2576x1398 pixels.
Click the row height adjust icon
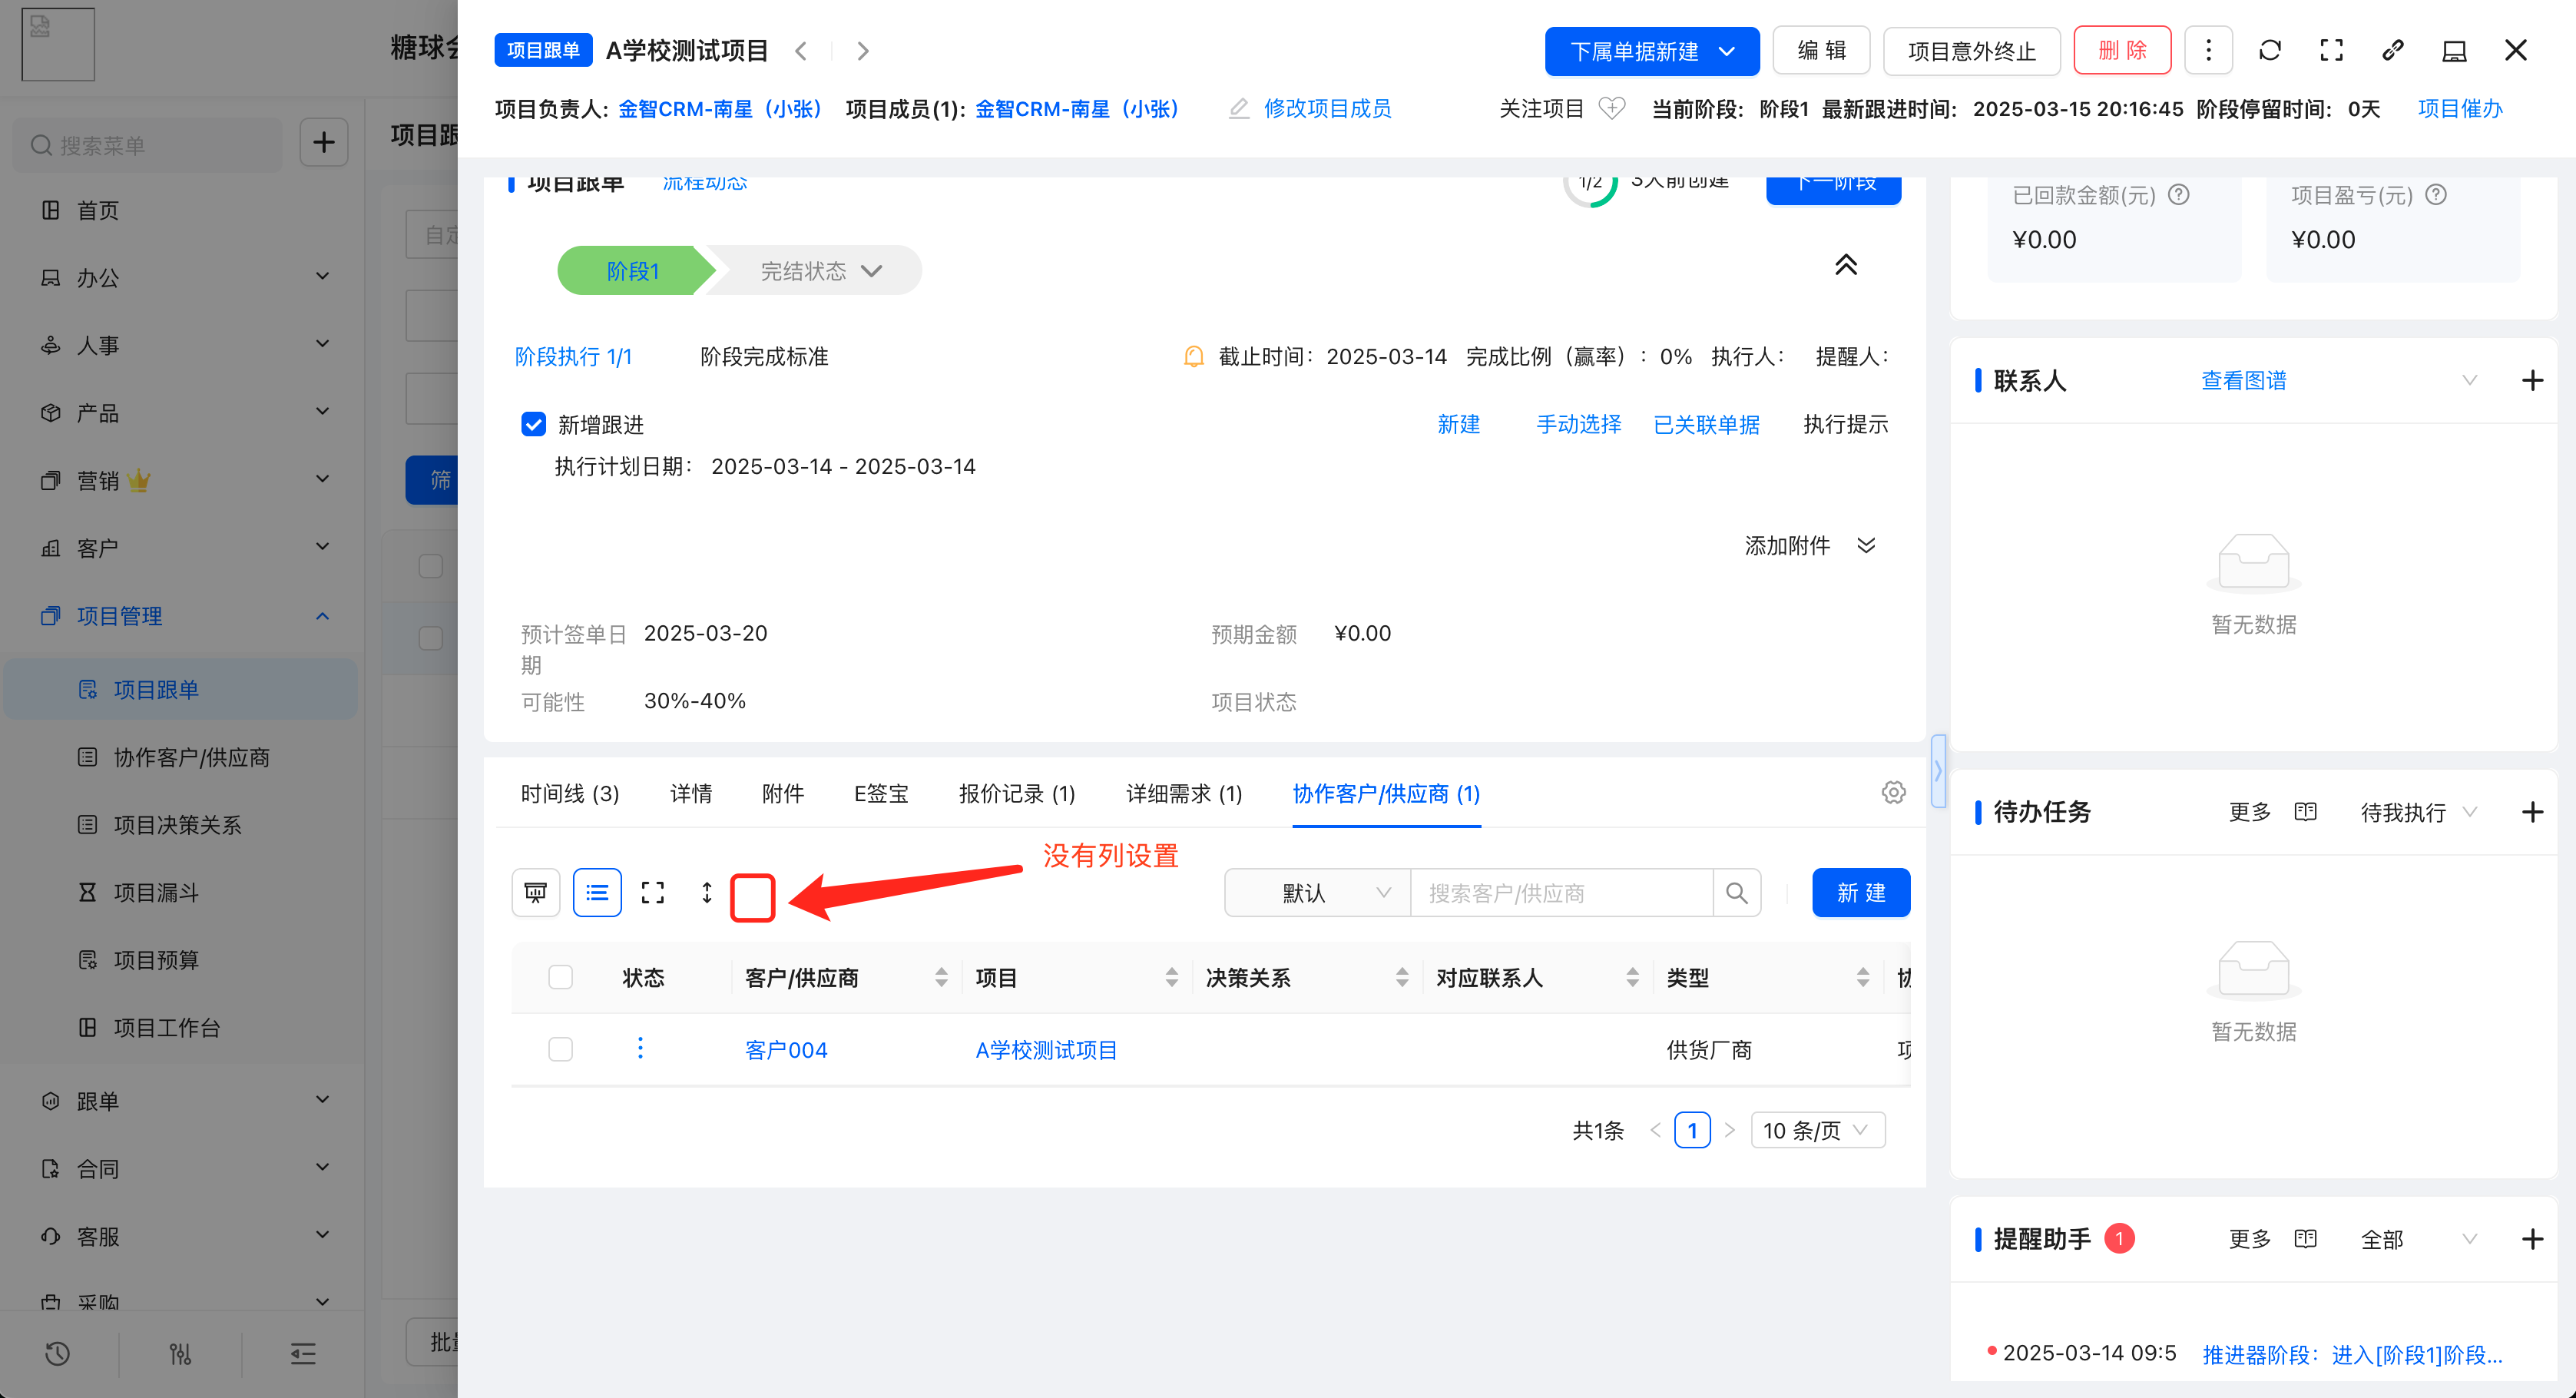pos(707,892)
